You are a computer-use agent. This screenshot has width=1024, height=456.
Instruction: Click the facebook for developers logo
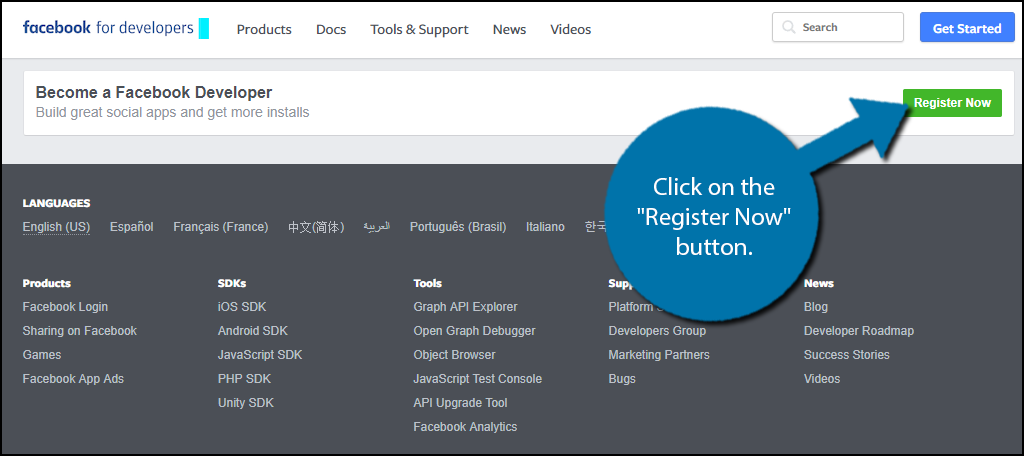tap(108, 28)
